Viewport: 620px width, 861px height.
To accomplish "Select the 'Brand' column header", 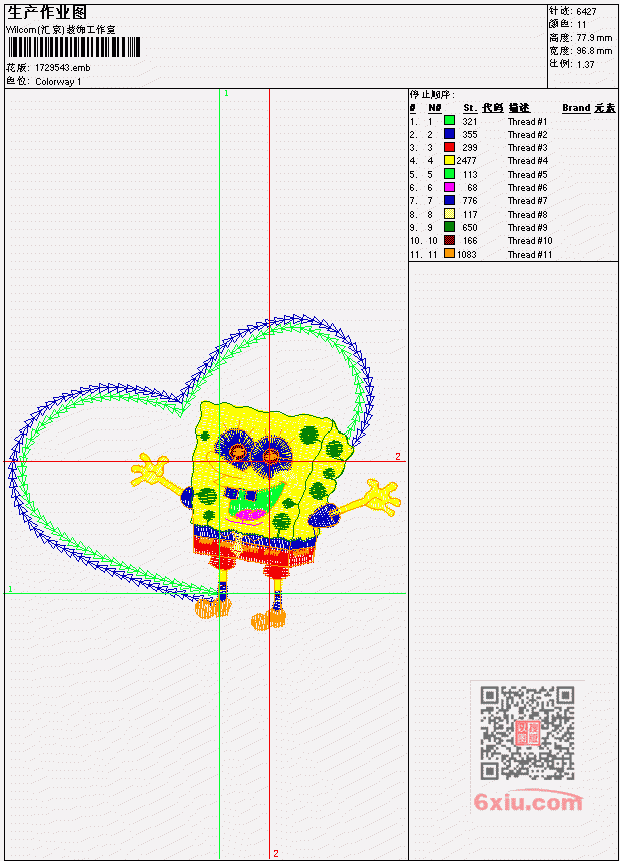I will pos(576,108).
